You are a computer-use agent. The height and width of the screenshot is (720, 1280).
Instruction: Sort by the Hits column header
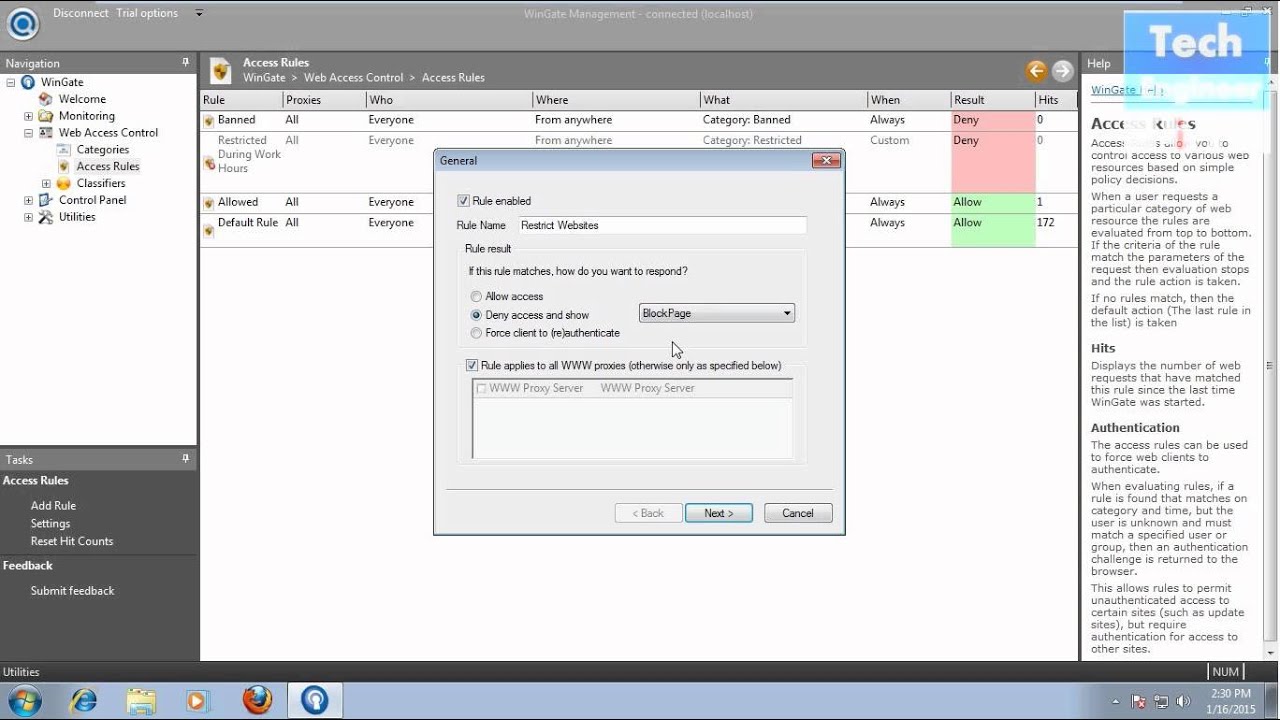click(1056, 100)
